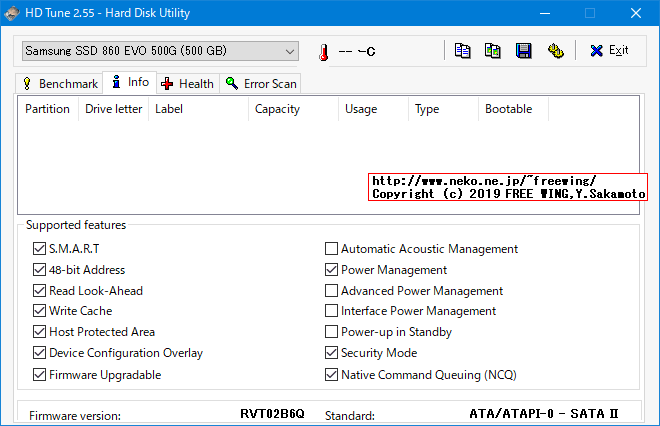This screenshot has height=426, width=660.
Task: Toggle the S.M.A.R.T checkbox
Action: tap(40, 249)
